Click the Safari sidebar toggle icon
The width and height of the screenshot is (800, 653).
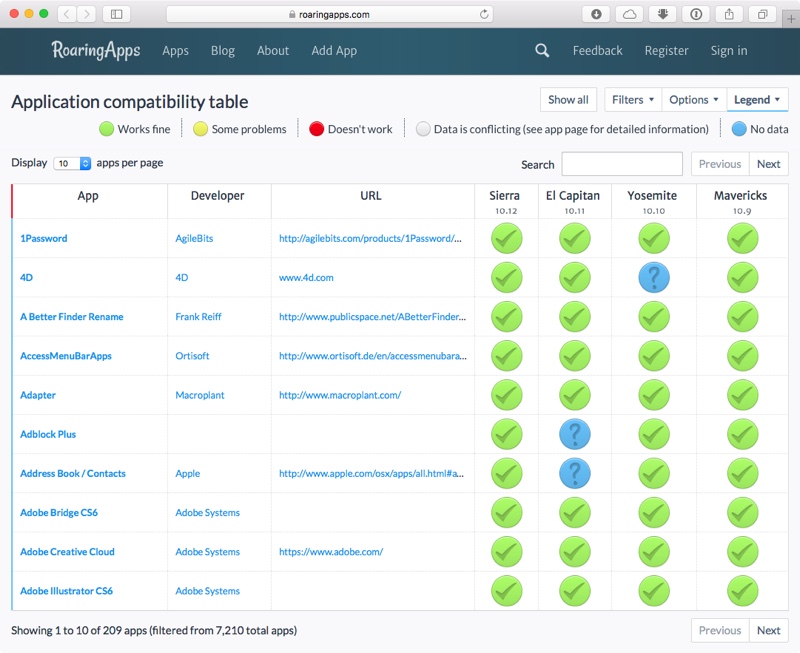click(x=116, y=14)
